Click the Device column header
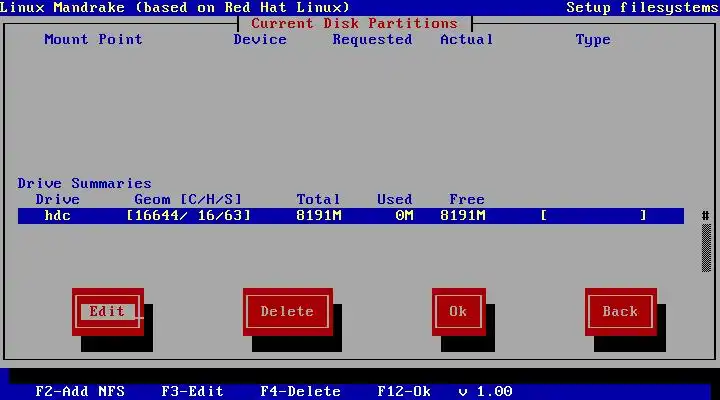The width and height of the screenshot is (720, 400). (x=260, y=39)
